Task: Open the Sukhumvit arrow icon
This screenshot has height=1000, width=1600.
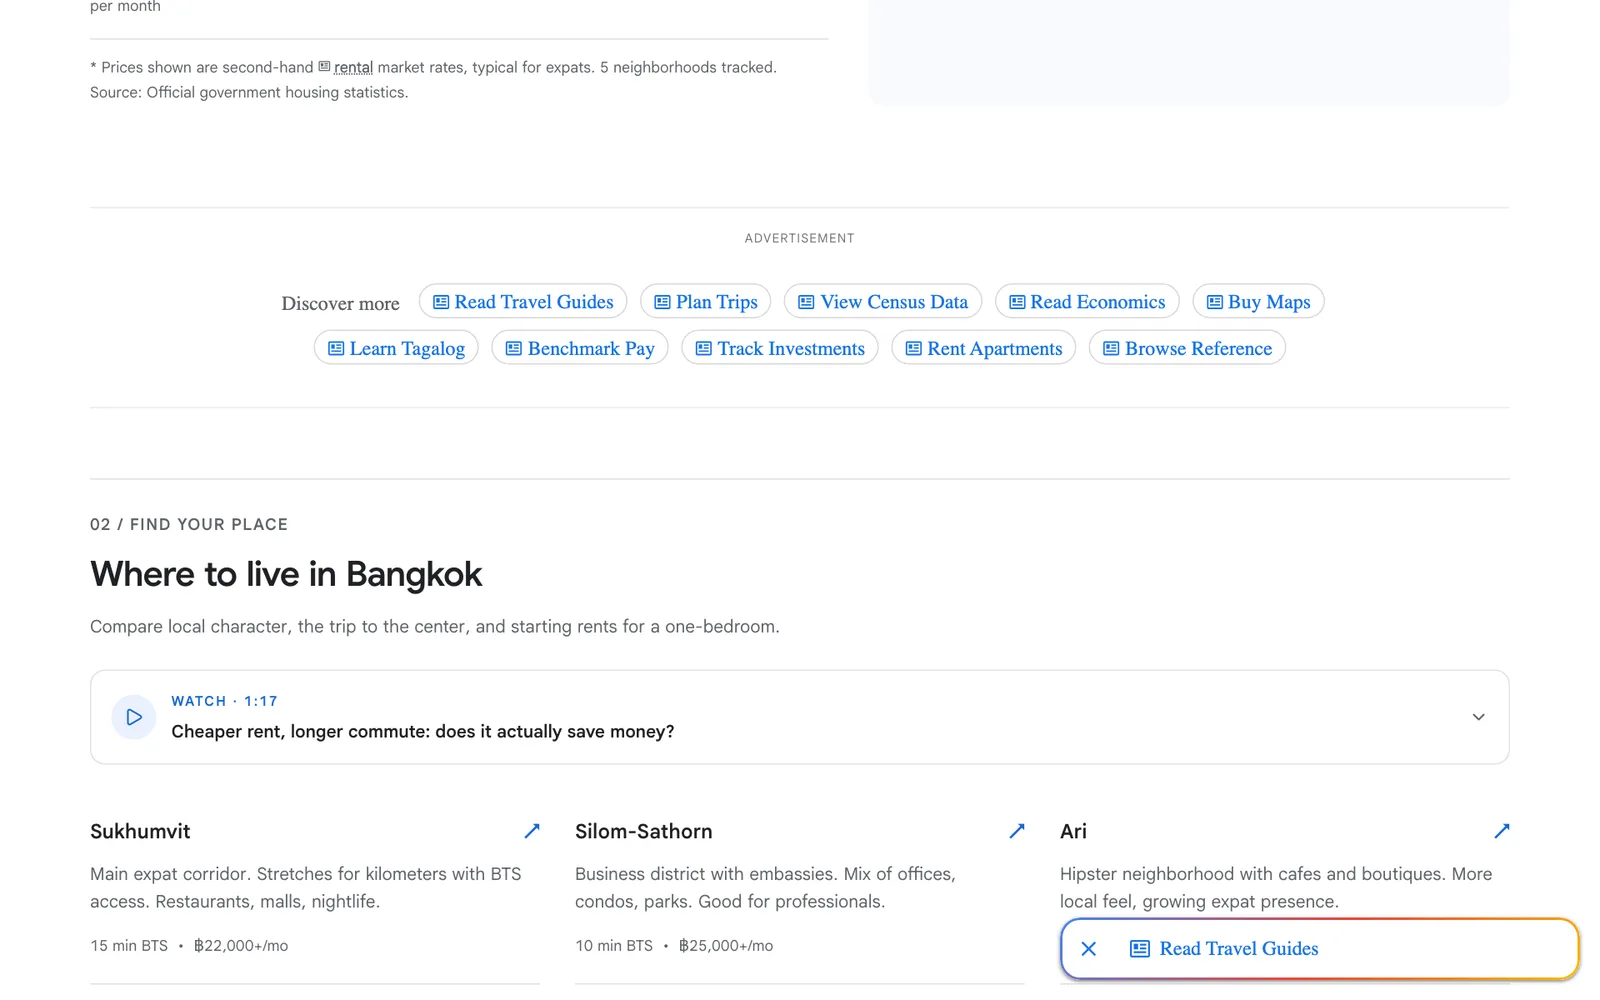Action: [532, 831]
